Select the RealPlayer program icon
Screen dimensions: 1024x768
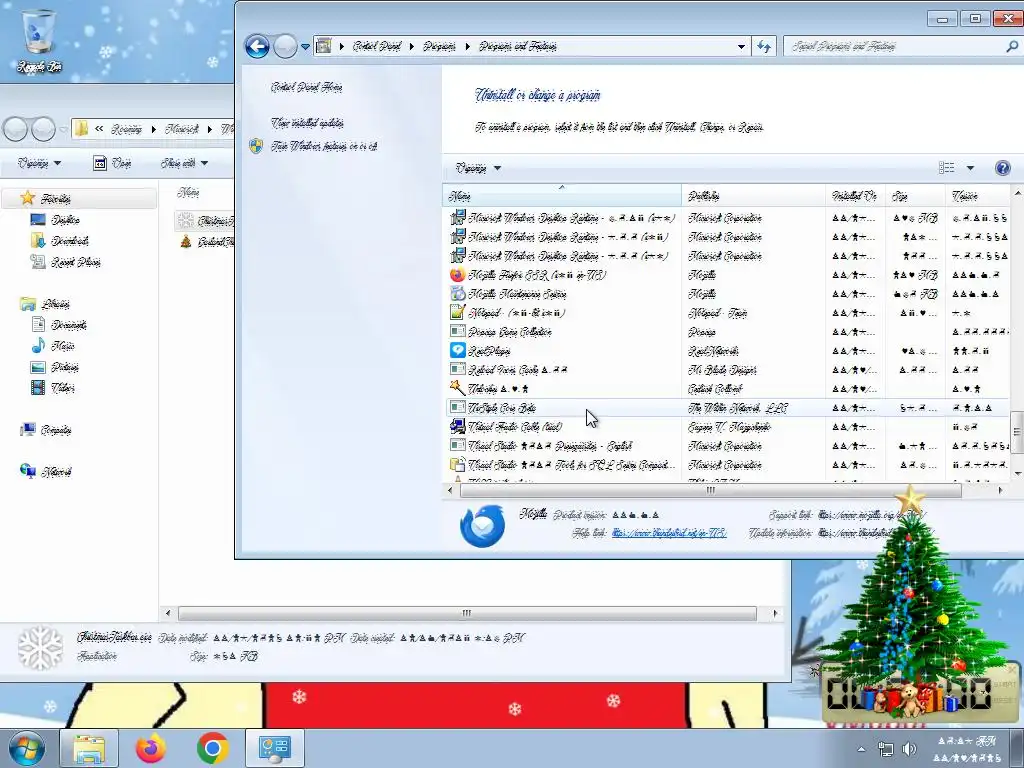pos(458,351)
